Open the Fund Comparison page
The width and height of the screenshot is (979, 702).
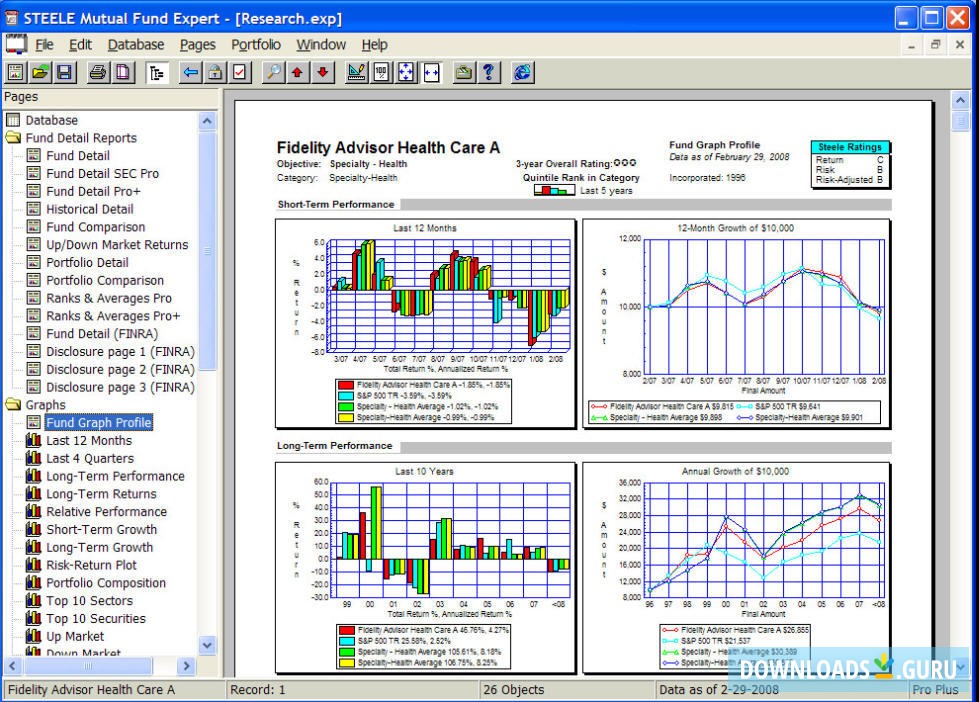[x=96, y=227]
